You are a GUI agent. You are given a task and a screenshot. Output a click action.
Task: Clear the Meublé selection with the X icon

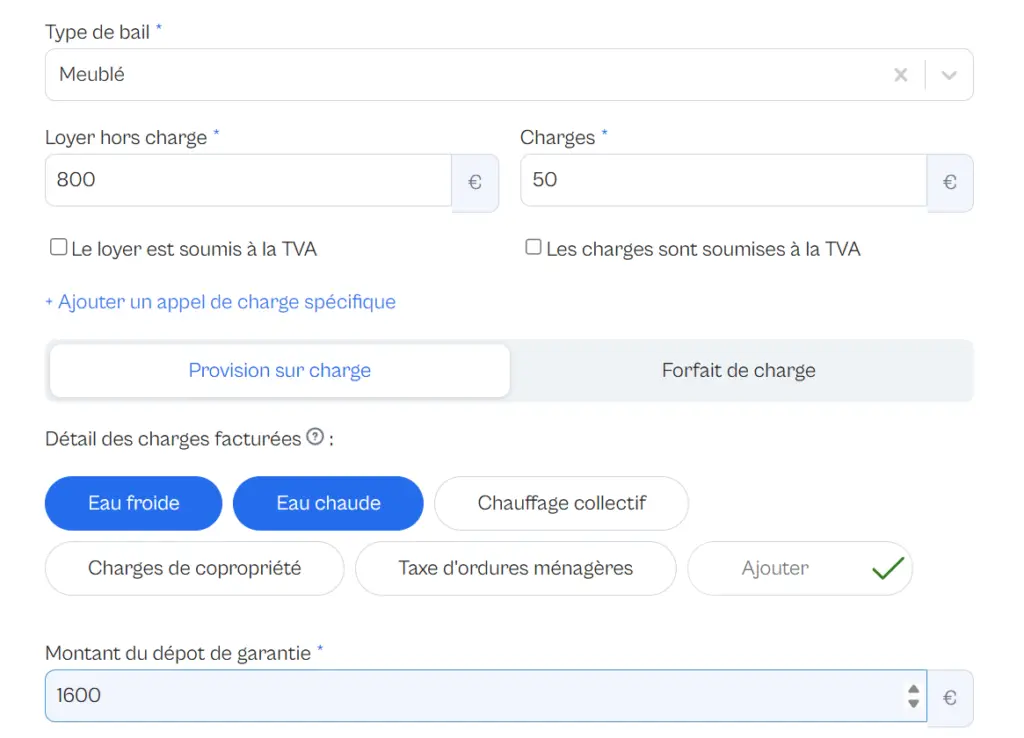click(901, 75)
